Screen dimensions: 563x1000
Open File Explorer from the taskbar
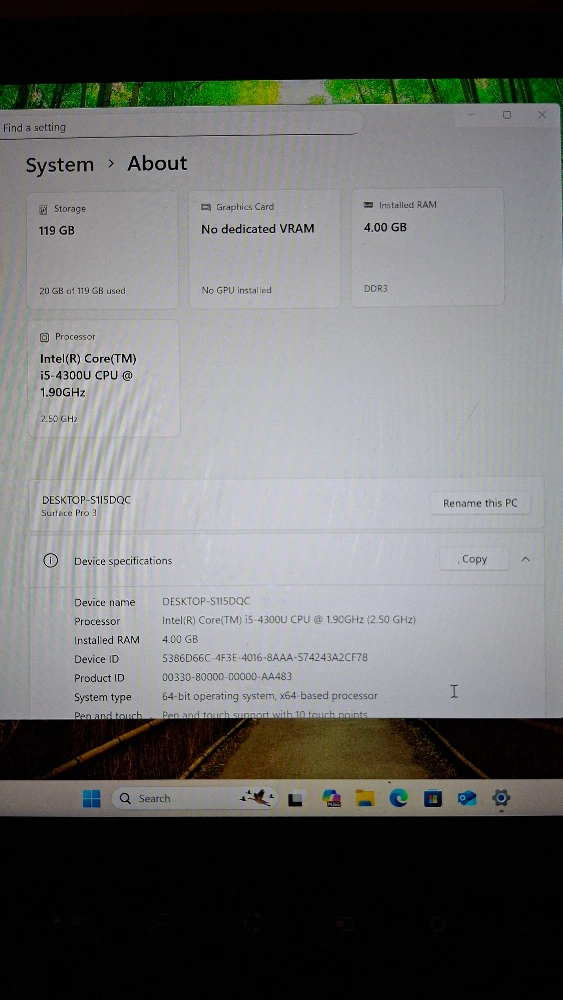coord(365,798)
